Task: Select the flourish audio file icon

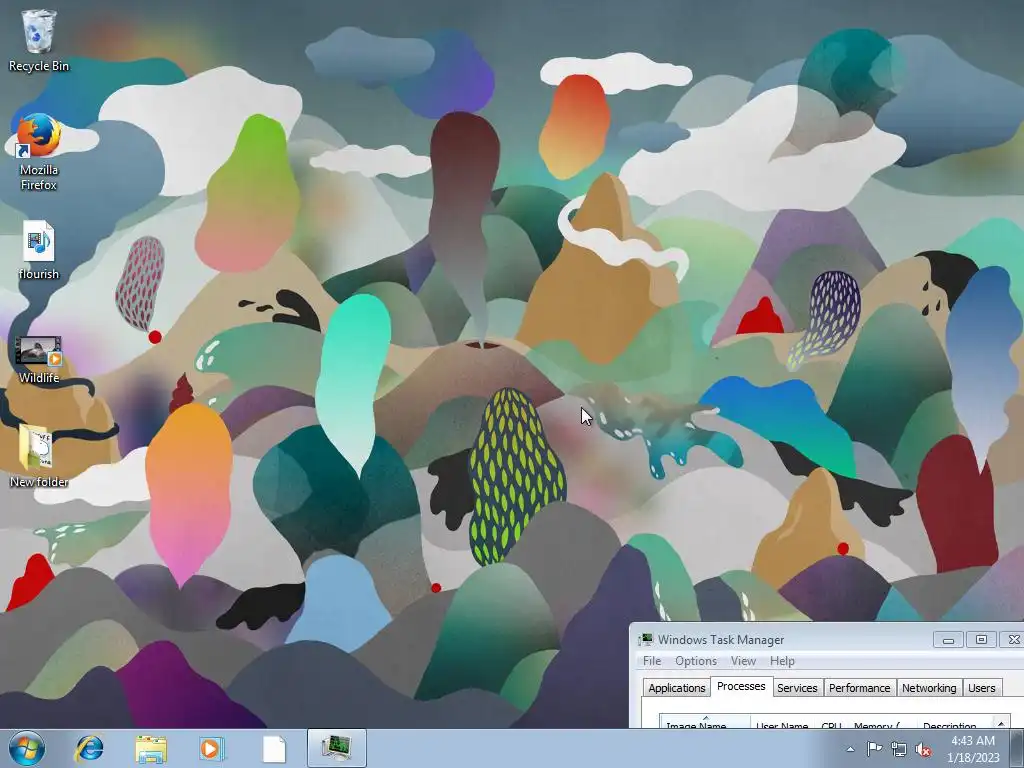Action: click(39, 250)
